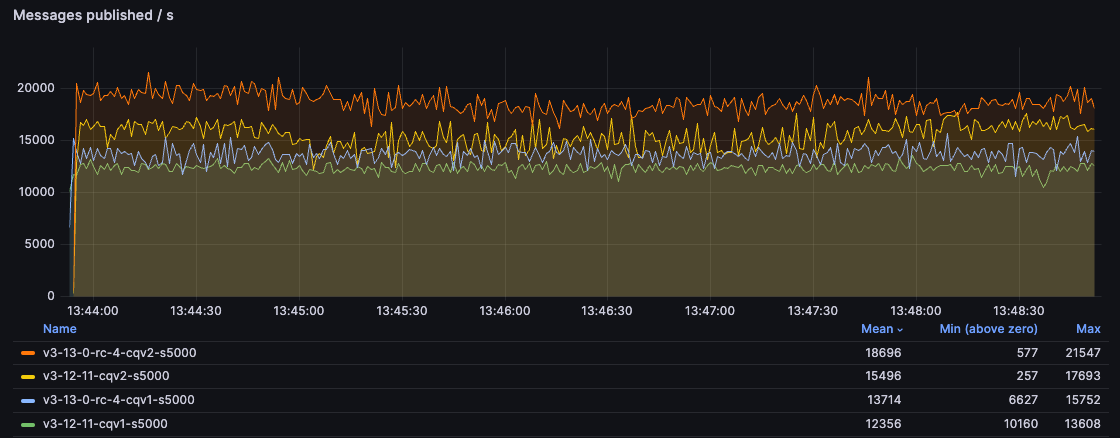The height and width of the screenshot is (438, 1120).
Task: Toggle the v3-12-11-cqv1-s5000 legend entry
Action: (105, 424)
